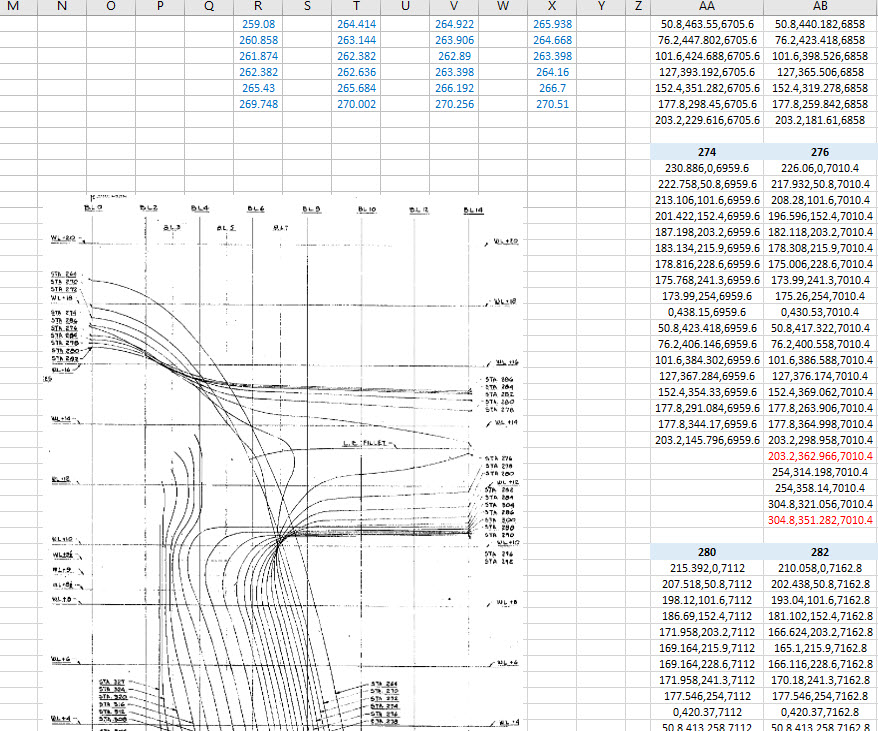Image resolution: width=878 pixels, height=731 pixels.
Task: Click column header M
Action: click(14, 7)
